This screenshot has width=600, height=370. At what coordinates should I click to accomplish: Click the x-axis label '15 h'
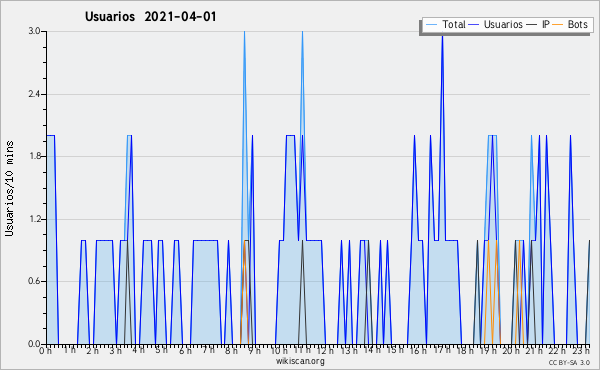pos(395,350)
